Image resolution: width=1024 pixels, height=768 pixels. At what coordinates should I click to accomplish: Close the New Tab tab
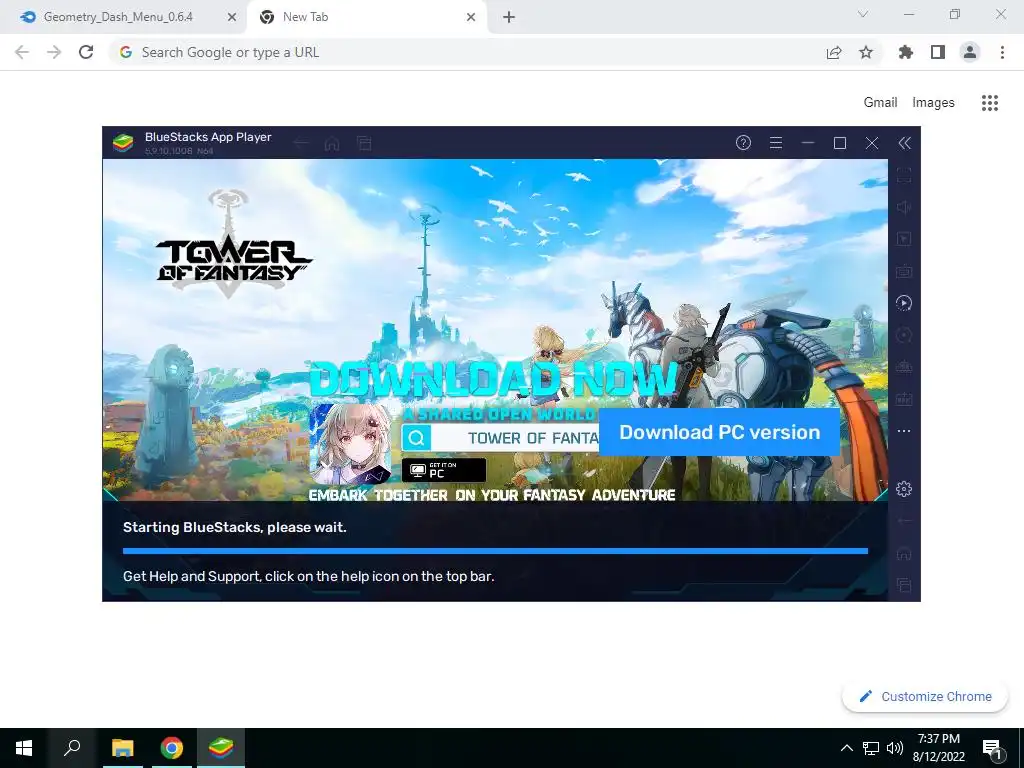(x=471, y=18)
